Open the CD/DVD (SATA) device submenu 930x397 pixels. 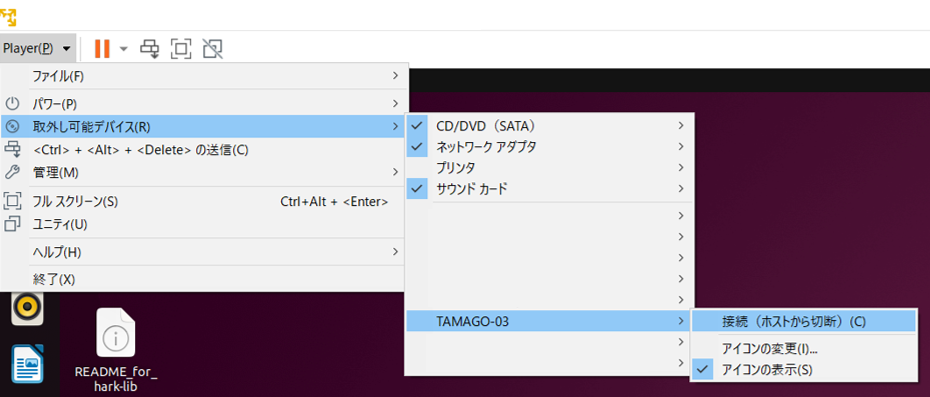549,126
